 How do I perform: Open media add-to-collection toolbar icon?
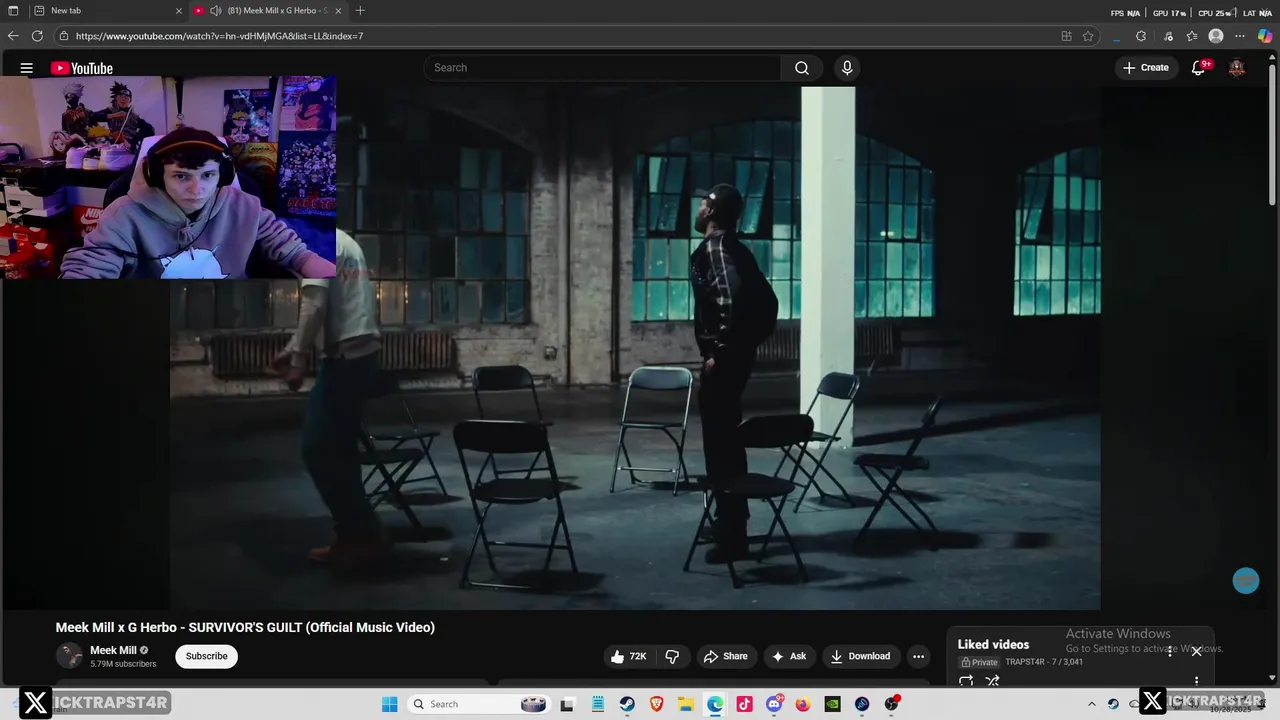coord(1167,36)
